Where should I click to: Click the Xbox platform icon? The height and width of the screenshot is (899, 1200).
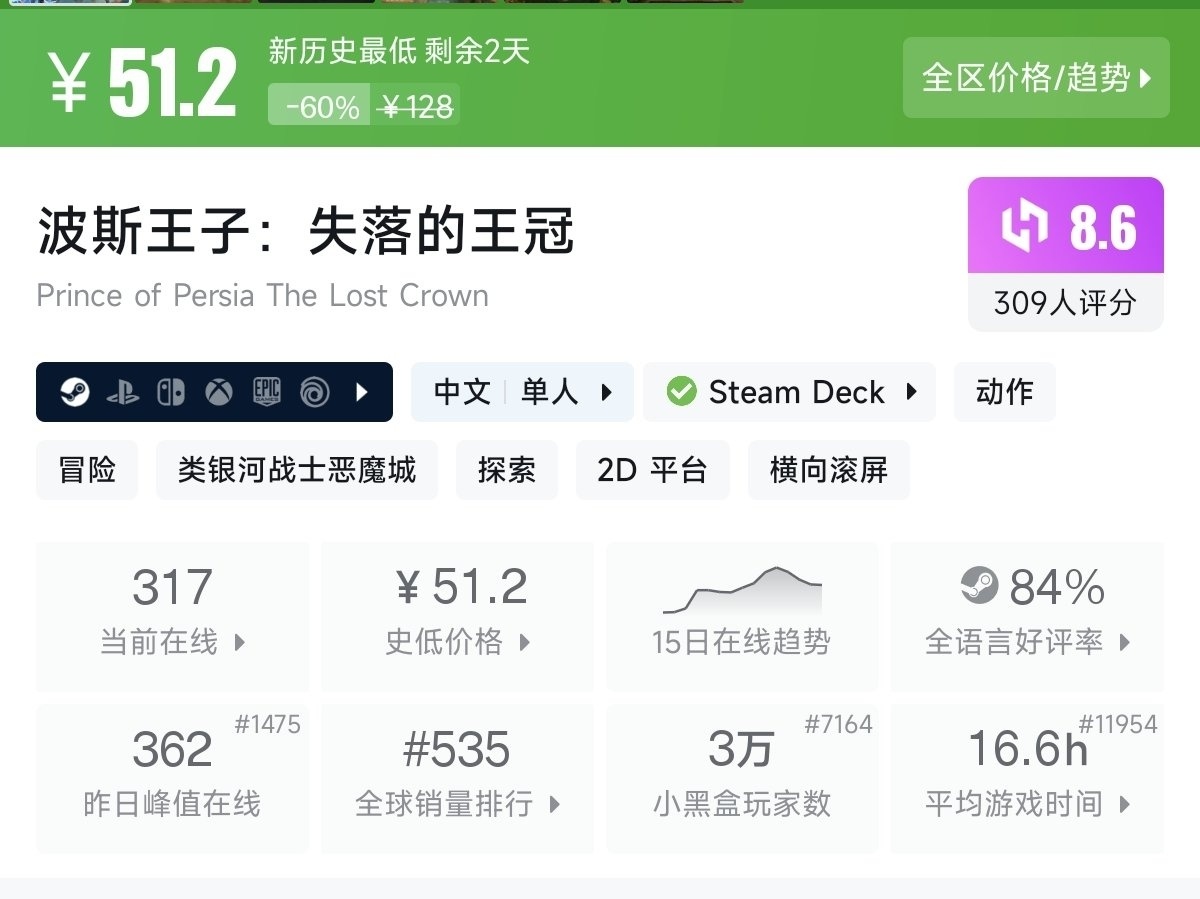click(x=219, y=392)
